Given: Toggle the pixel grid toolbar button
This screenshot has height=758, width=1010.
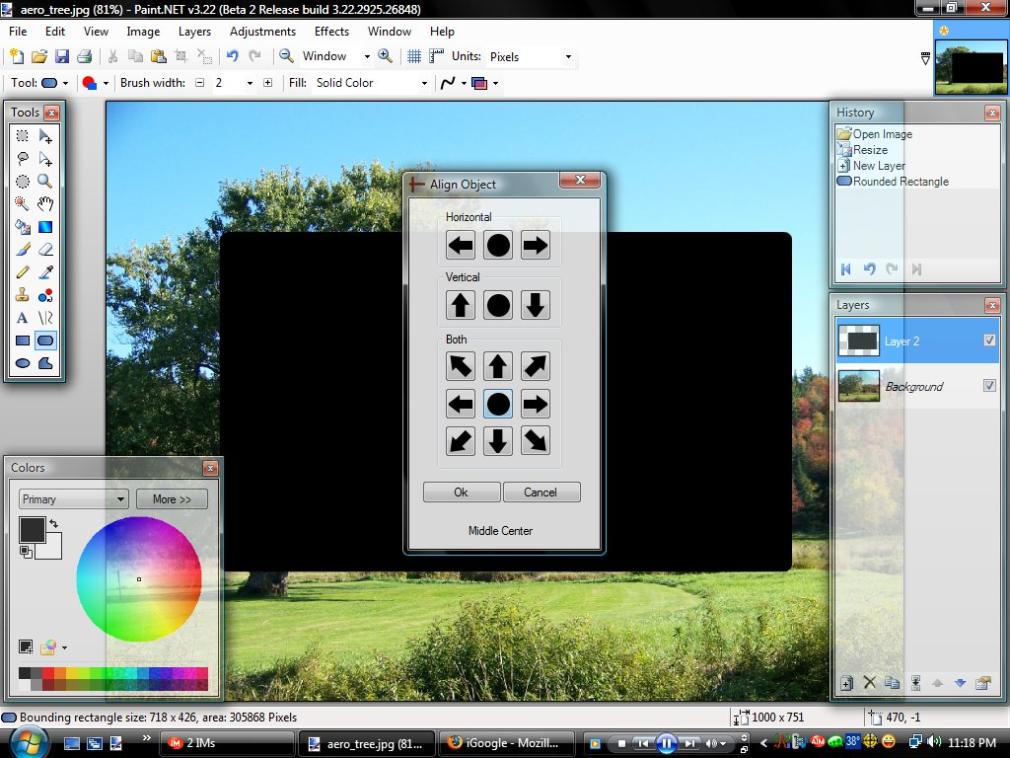Looking at the screenshot, I should coord(413,57).
